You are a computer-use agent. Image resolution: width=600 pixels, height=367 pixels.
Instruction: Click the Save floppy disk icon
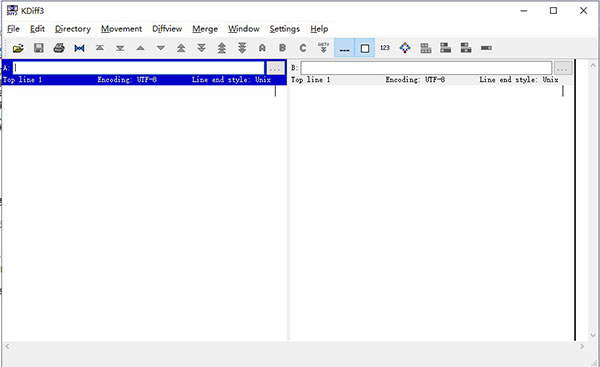[x=39, y=48]
